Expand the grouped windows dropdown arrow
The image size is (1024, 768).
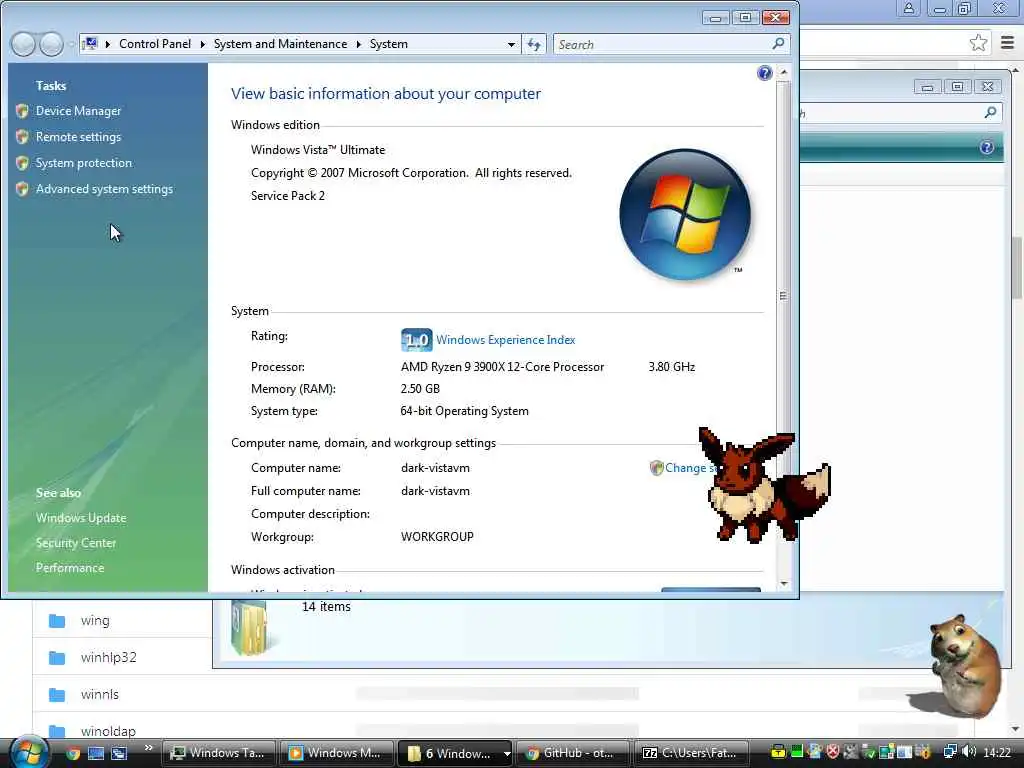[x=507, y=754]
